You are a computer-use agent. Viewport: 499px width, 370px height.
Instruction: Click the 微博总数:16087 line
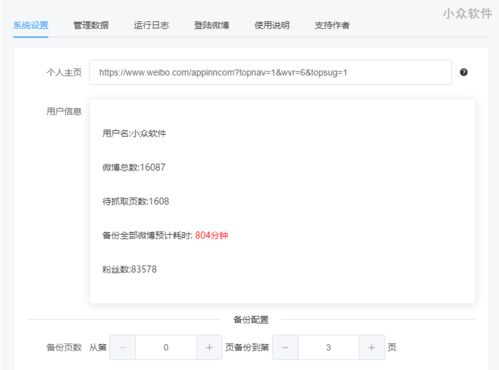(134, 167)
